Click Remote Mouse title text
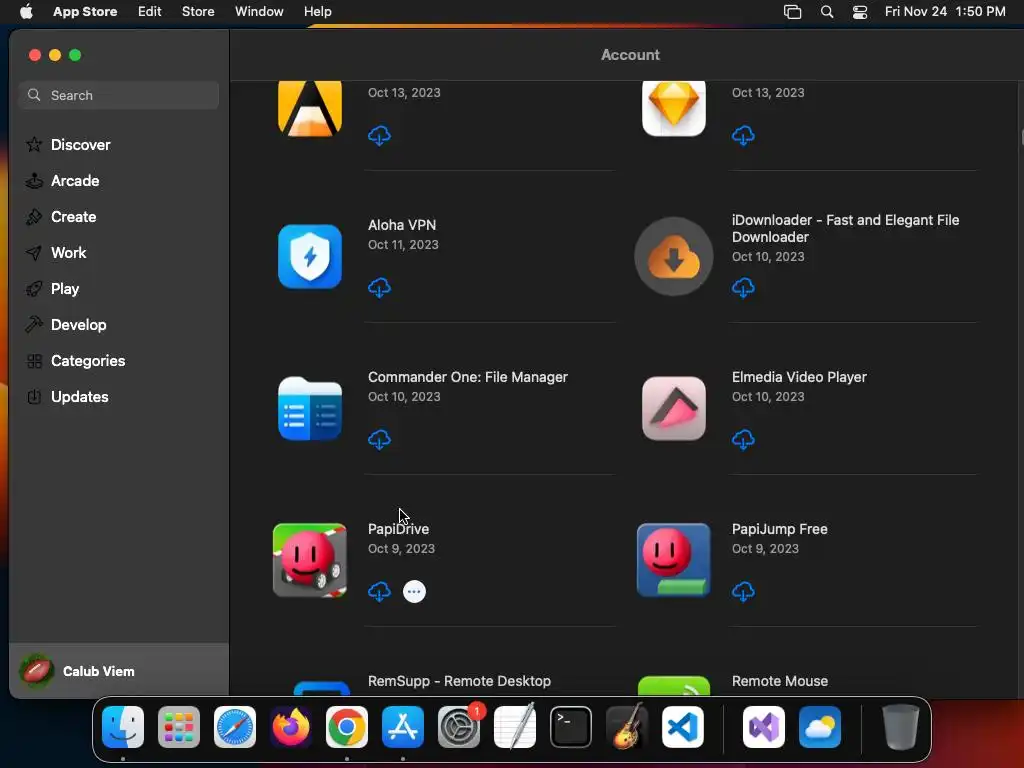The image size is (1024, 768). coord(780,681)
